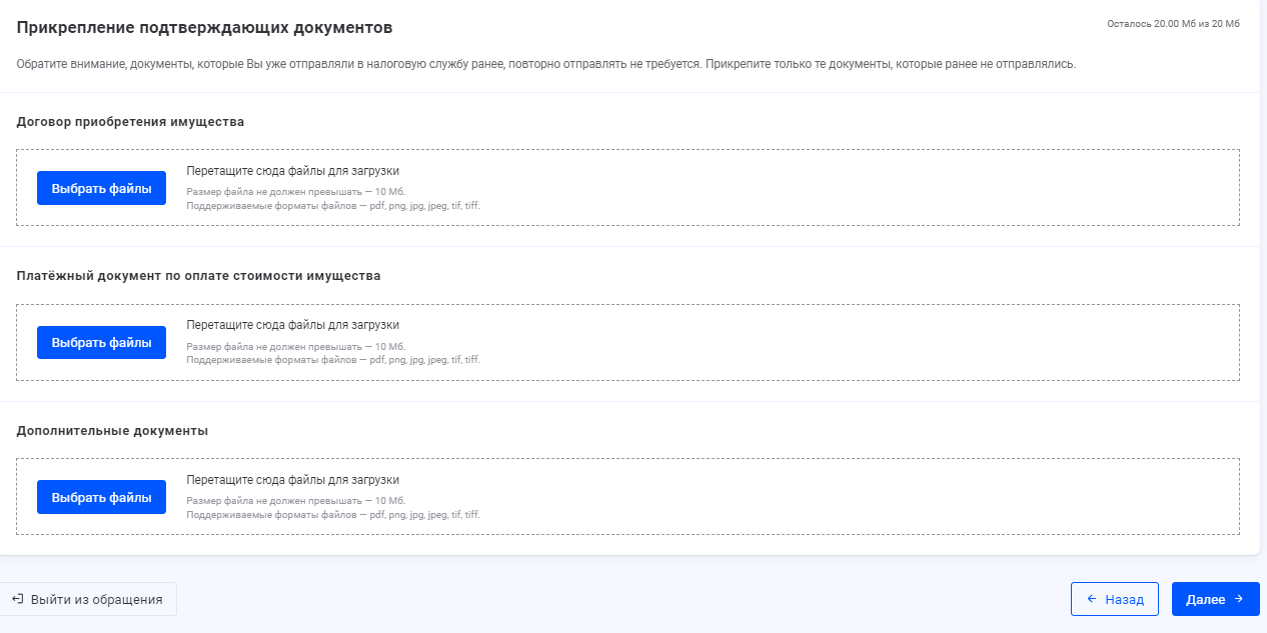The width and height of the screenshot is (1267, 633).
Task: Return to previous step via Назад
Action: tap(1114, 600)
